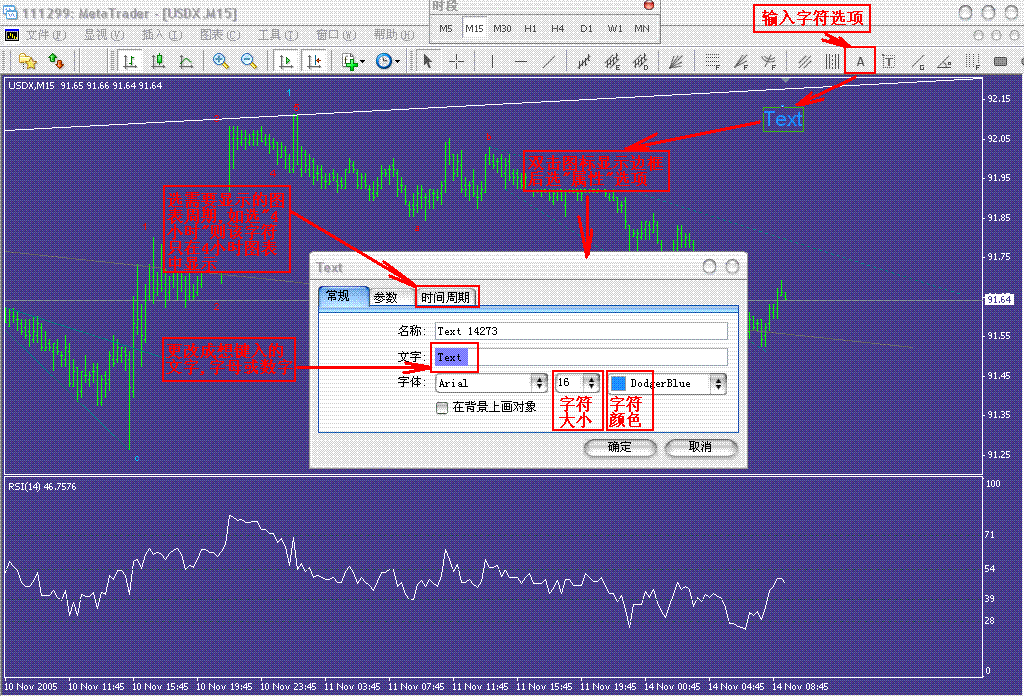Switch to M5 timeframe
The height and width of the screenshot is (696, 1024).
pos(446,28)
